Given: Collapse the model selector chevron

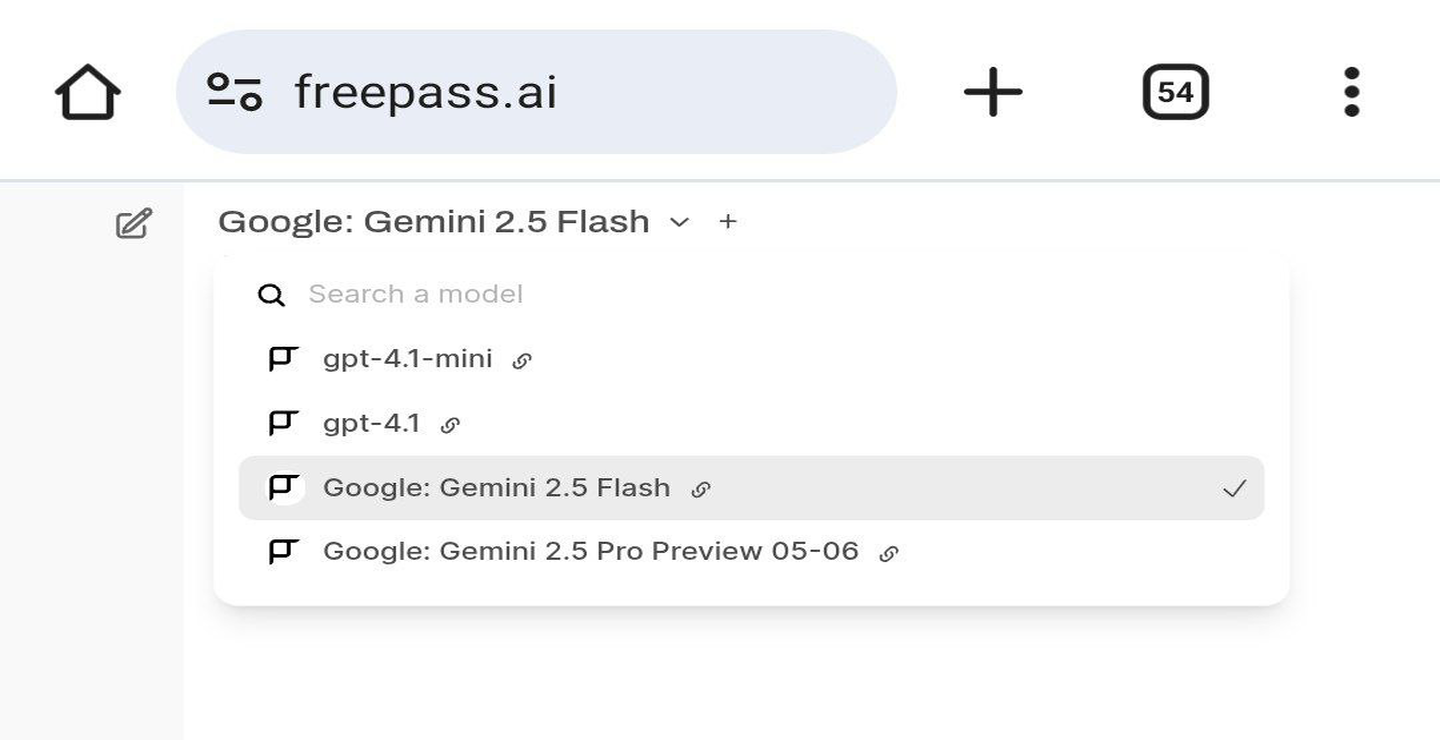Looking at the screenshot, I should (680, 222).
